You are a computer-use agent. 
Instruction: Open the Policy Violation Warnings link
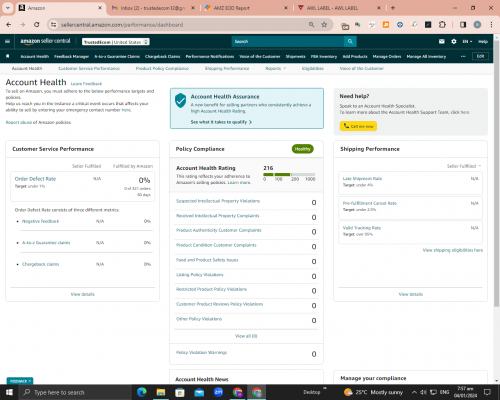tap(201, 352)
